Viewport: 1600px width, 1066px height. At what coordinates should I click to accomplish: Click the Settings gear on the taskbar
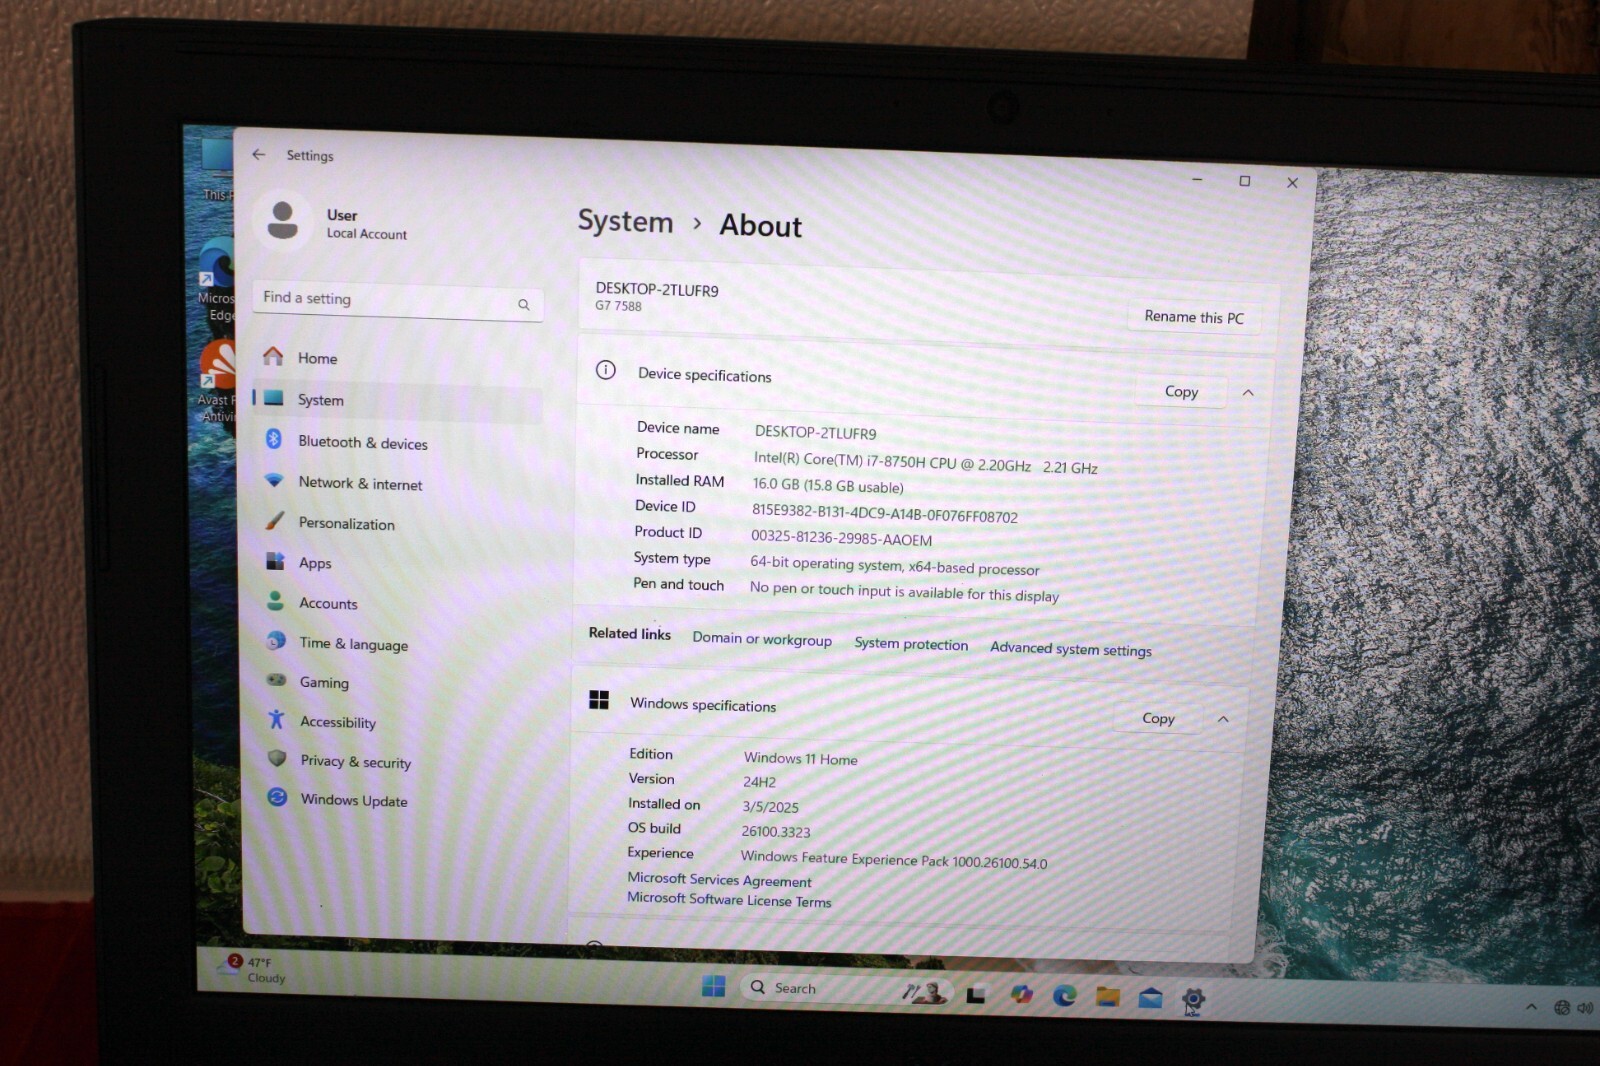[x=1192, y=999]
